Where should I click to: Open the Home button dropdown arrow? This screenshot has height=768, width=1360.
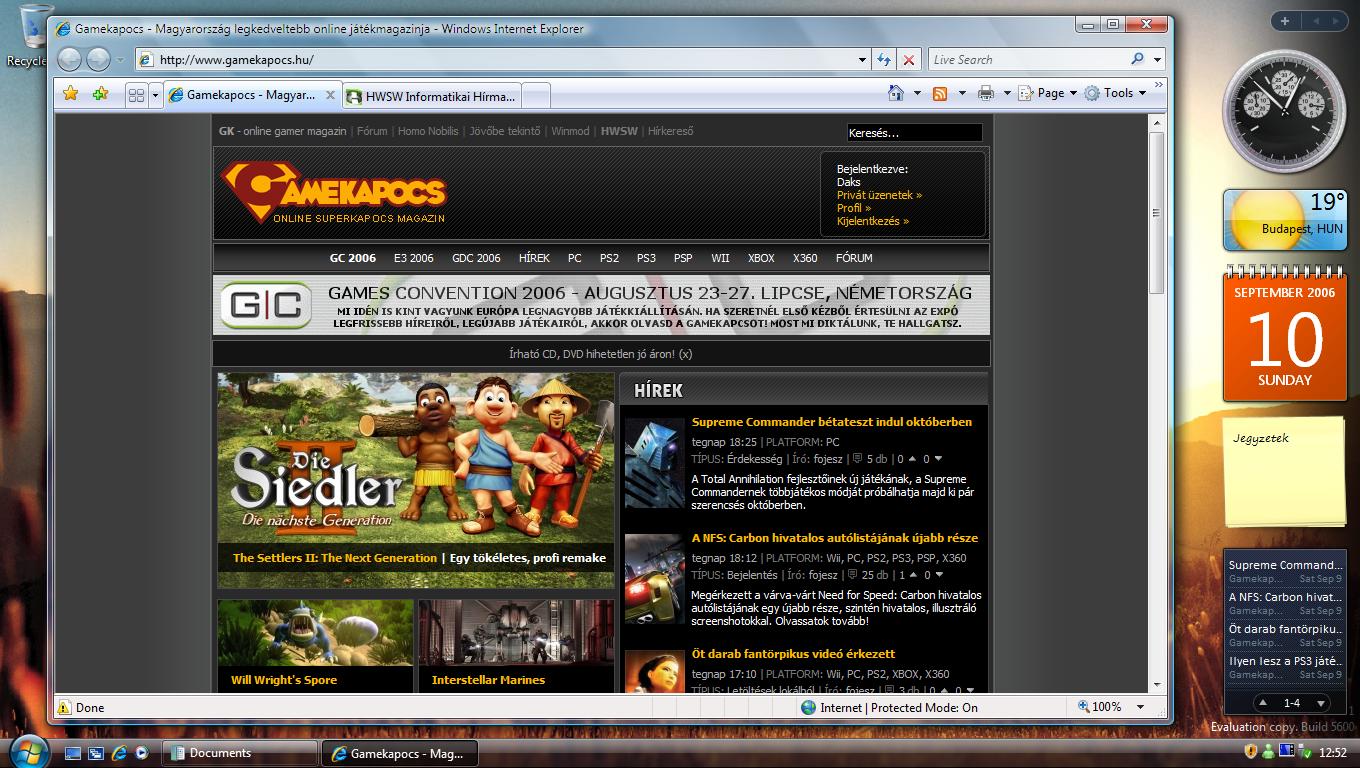pos(917,93)
